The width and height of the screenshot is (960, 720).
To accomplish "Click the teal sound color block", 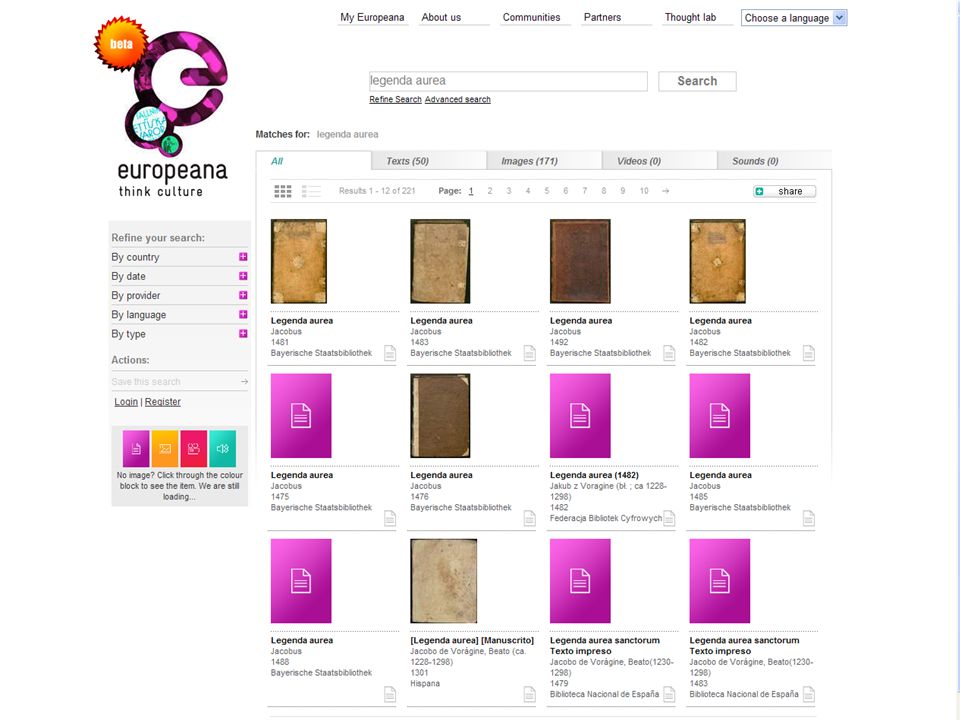I will pyautogui.click(x=222, y=448).
